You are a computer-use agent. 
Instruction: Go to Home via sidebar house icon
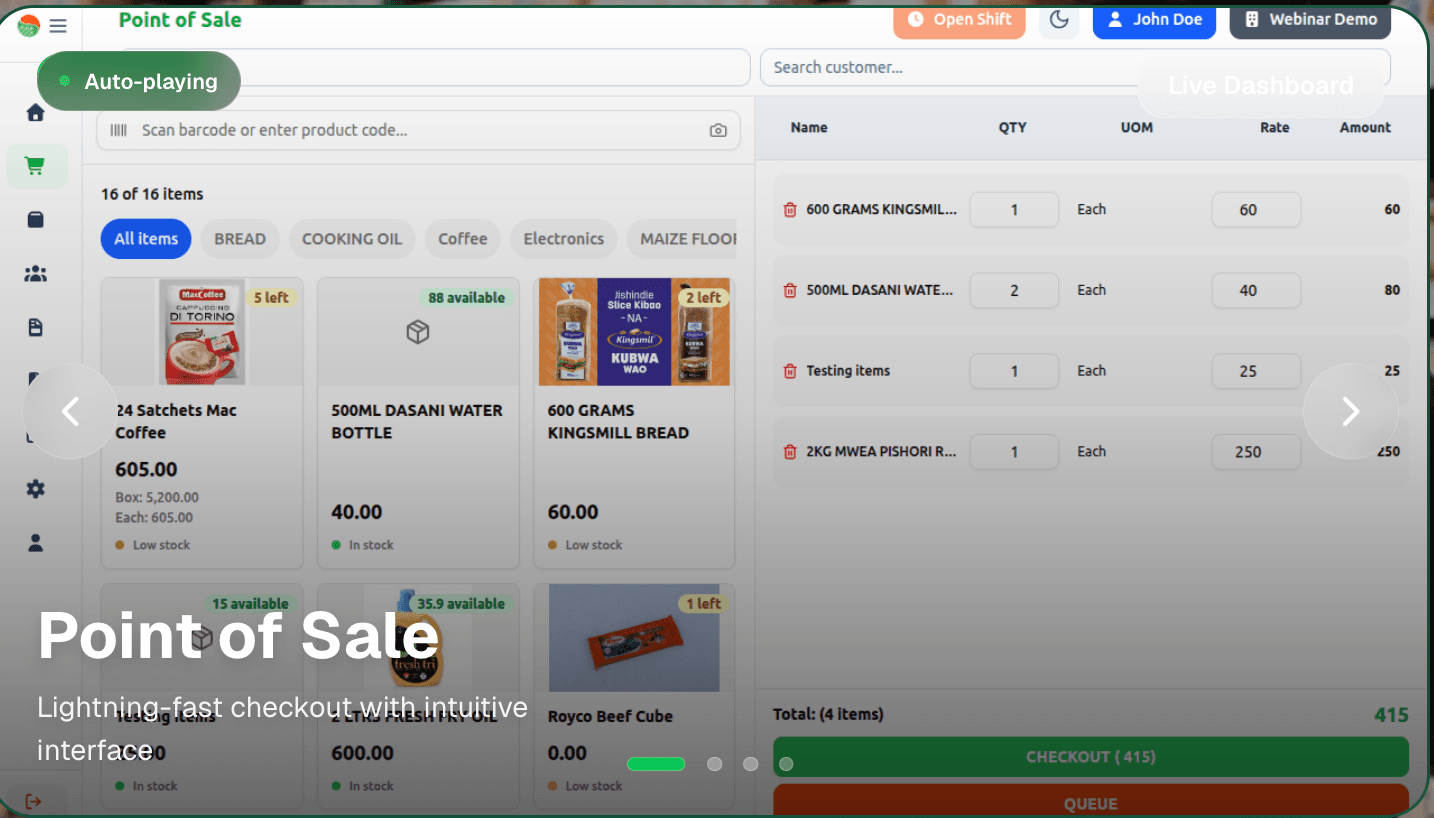pyautogui.click(x=36, y=113)
